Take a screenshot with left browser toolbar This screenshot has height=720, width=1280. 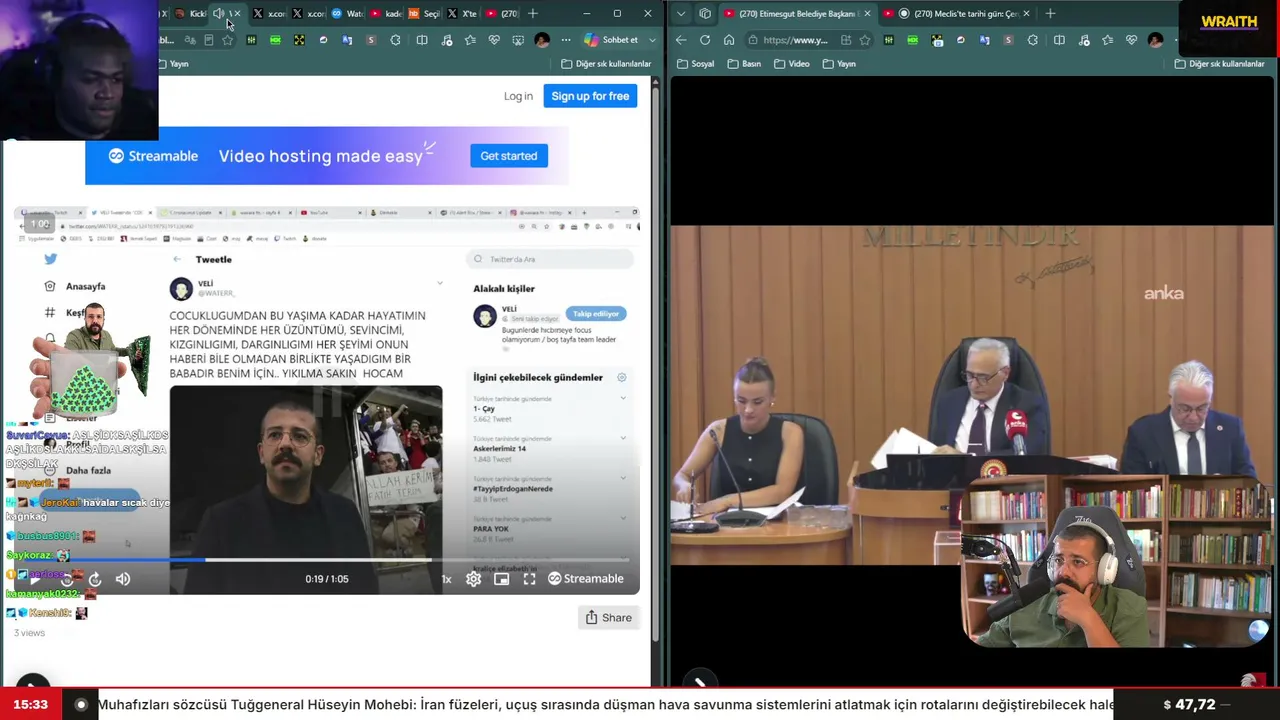(x=518, y=40)
